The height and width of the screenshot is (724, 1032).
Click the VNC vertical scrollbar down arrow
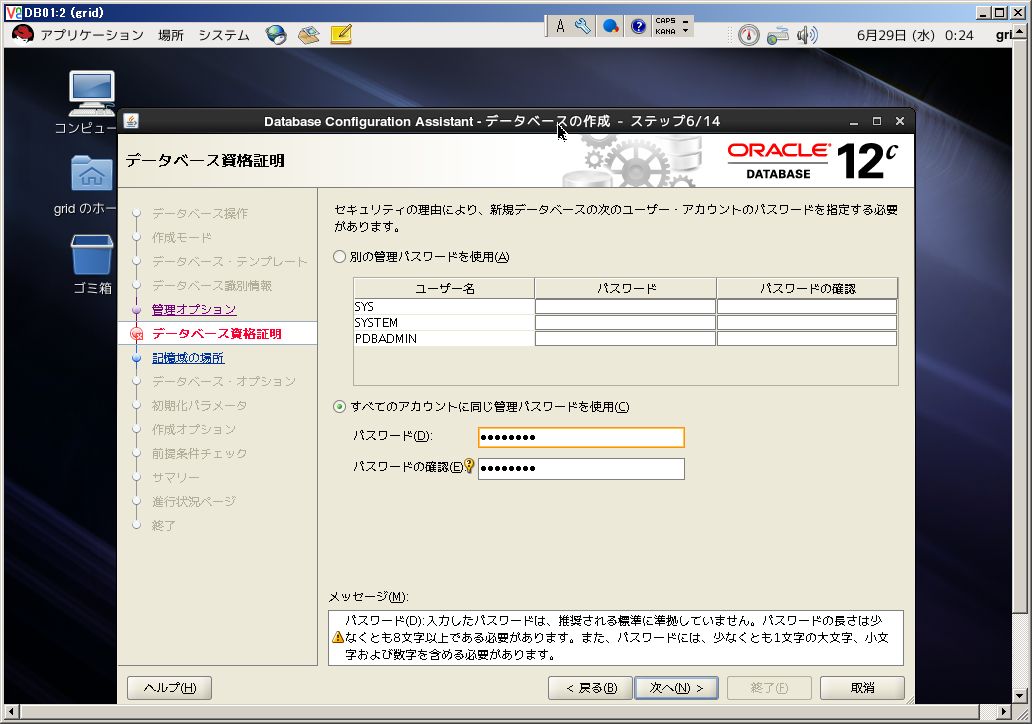pyautogui.click(x=1019, y=695)
